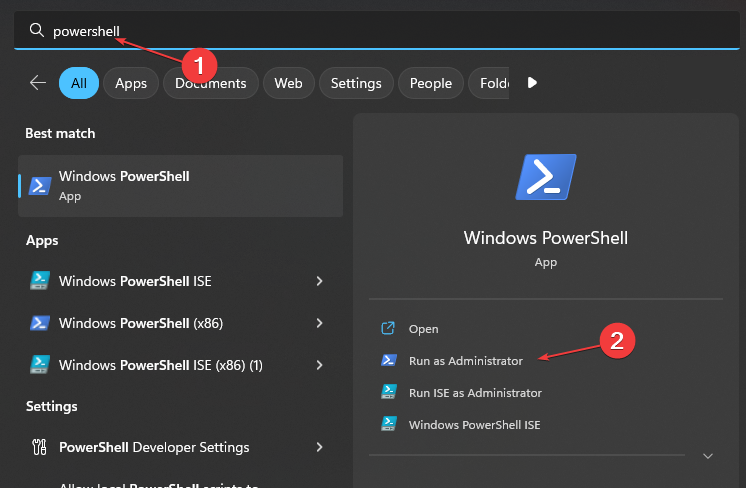Expand PowerShell ISE (x86) (1) chevron

320,365
